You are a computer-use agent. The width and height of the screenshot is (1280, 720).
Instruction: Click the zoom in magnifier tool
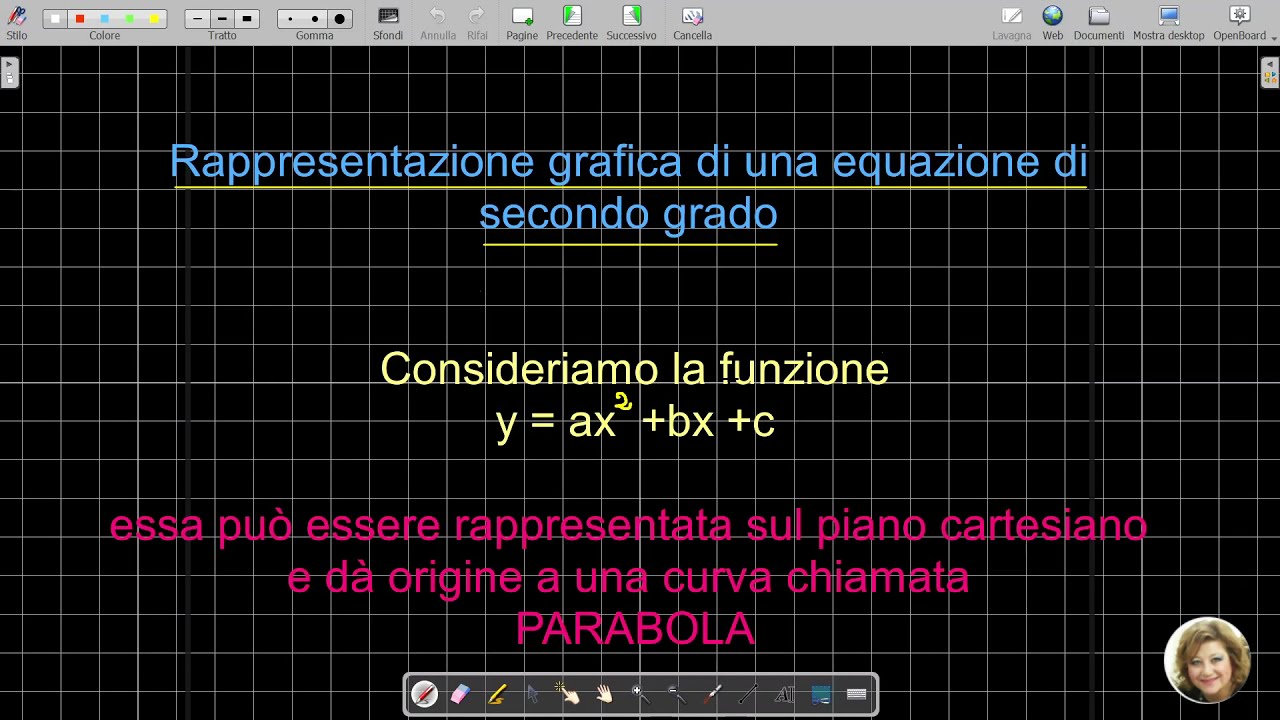pos(640,694)
